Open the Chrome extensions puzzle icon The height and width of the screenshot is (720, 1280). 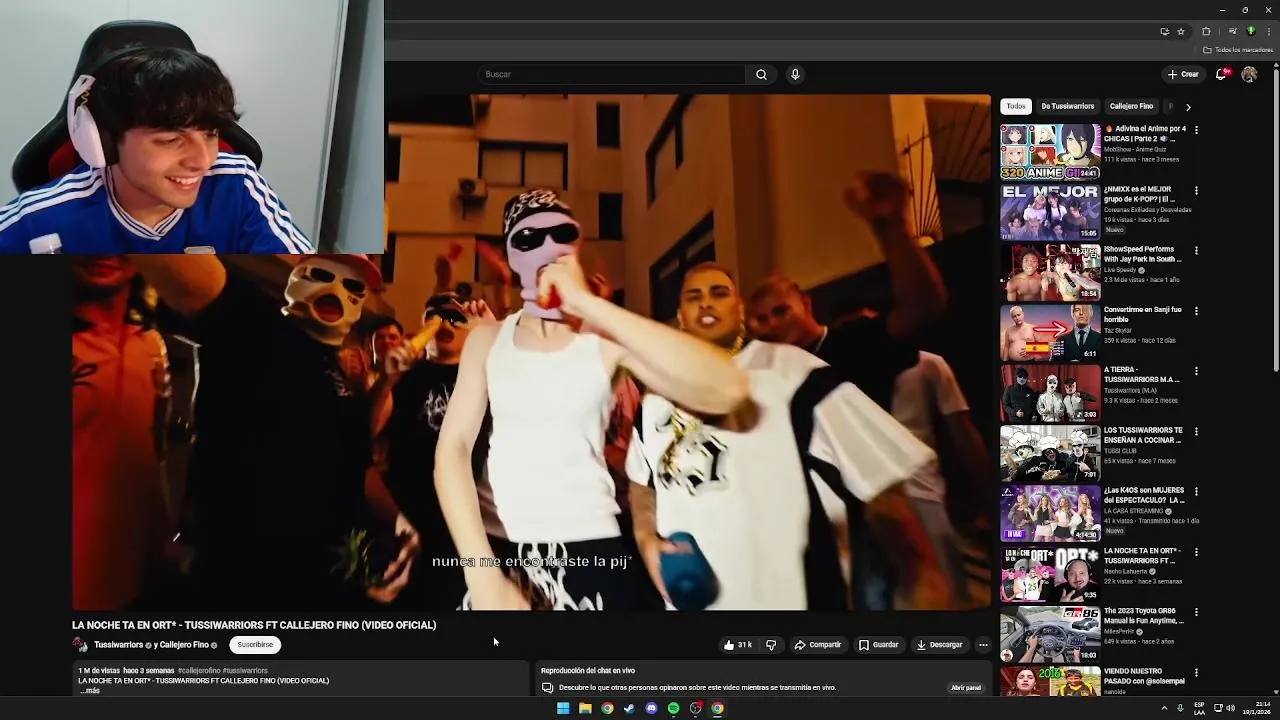click(x=1206, y=31)
